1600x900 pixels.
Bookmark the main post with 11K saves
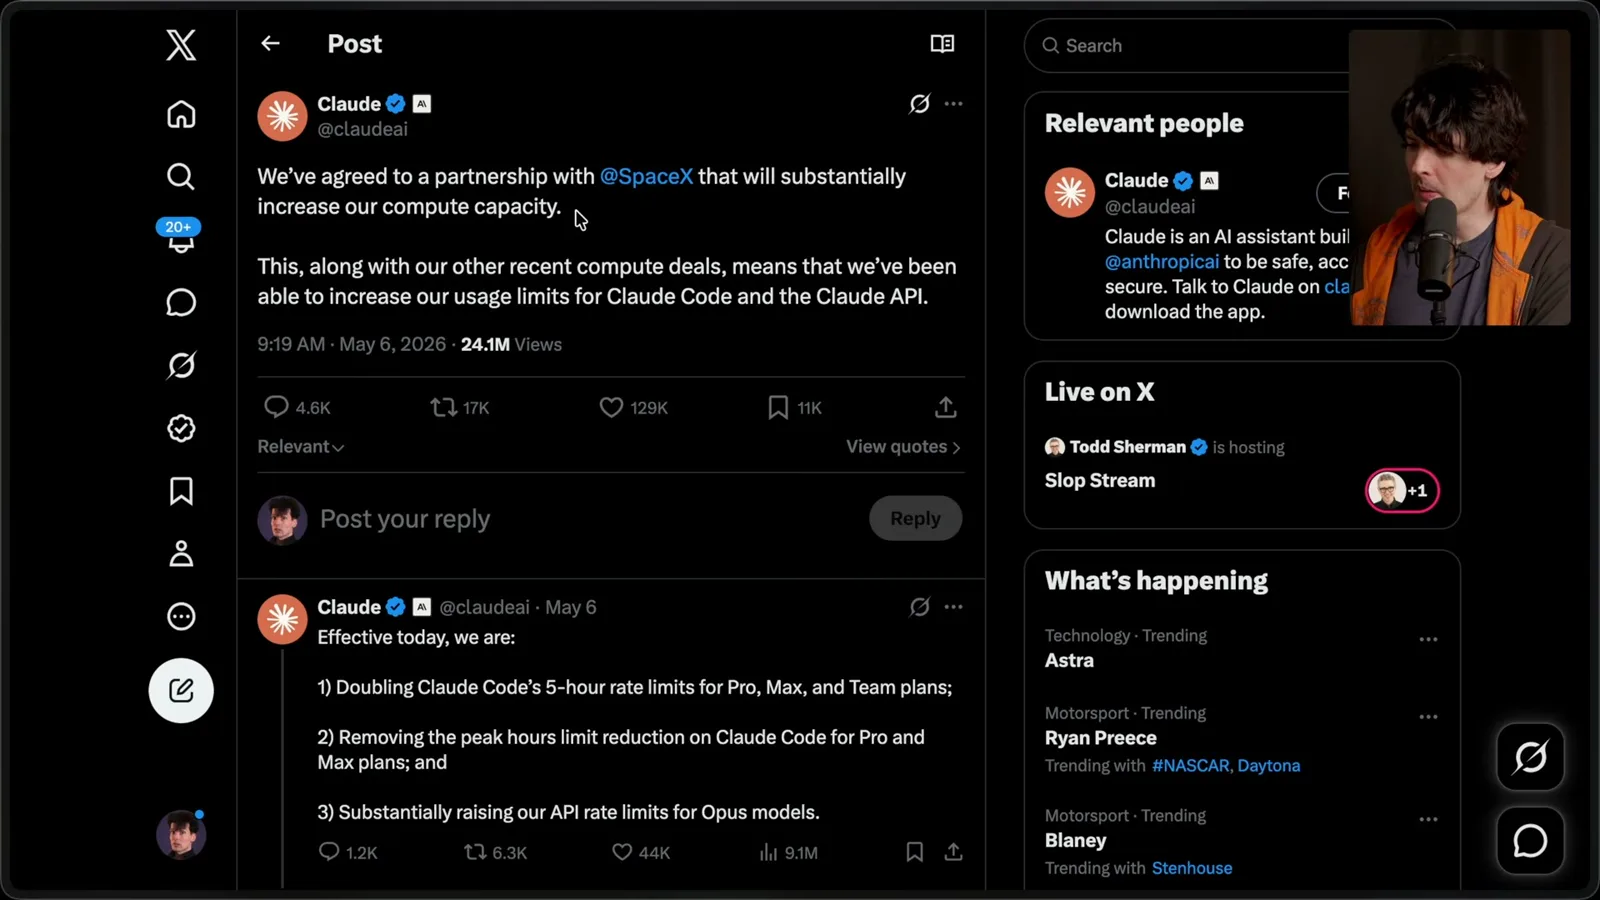point(795,407)
